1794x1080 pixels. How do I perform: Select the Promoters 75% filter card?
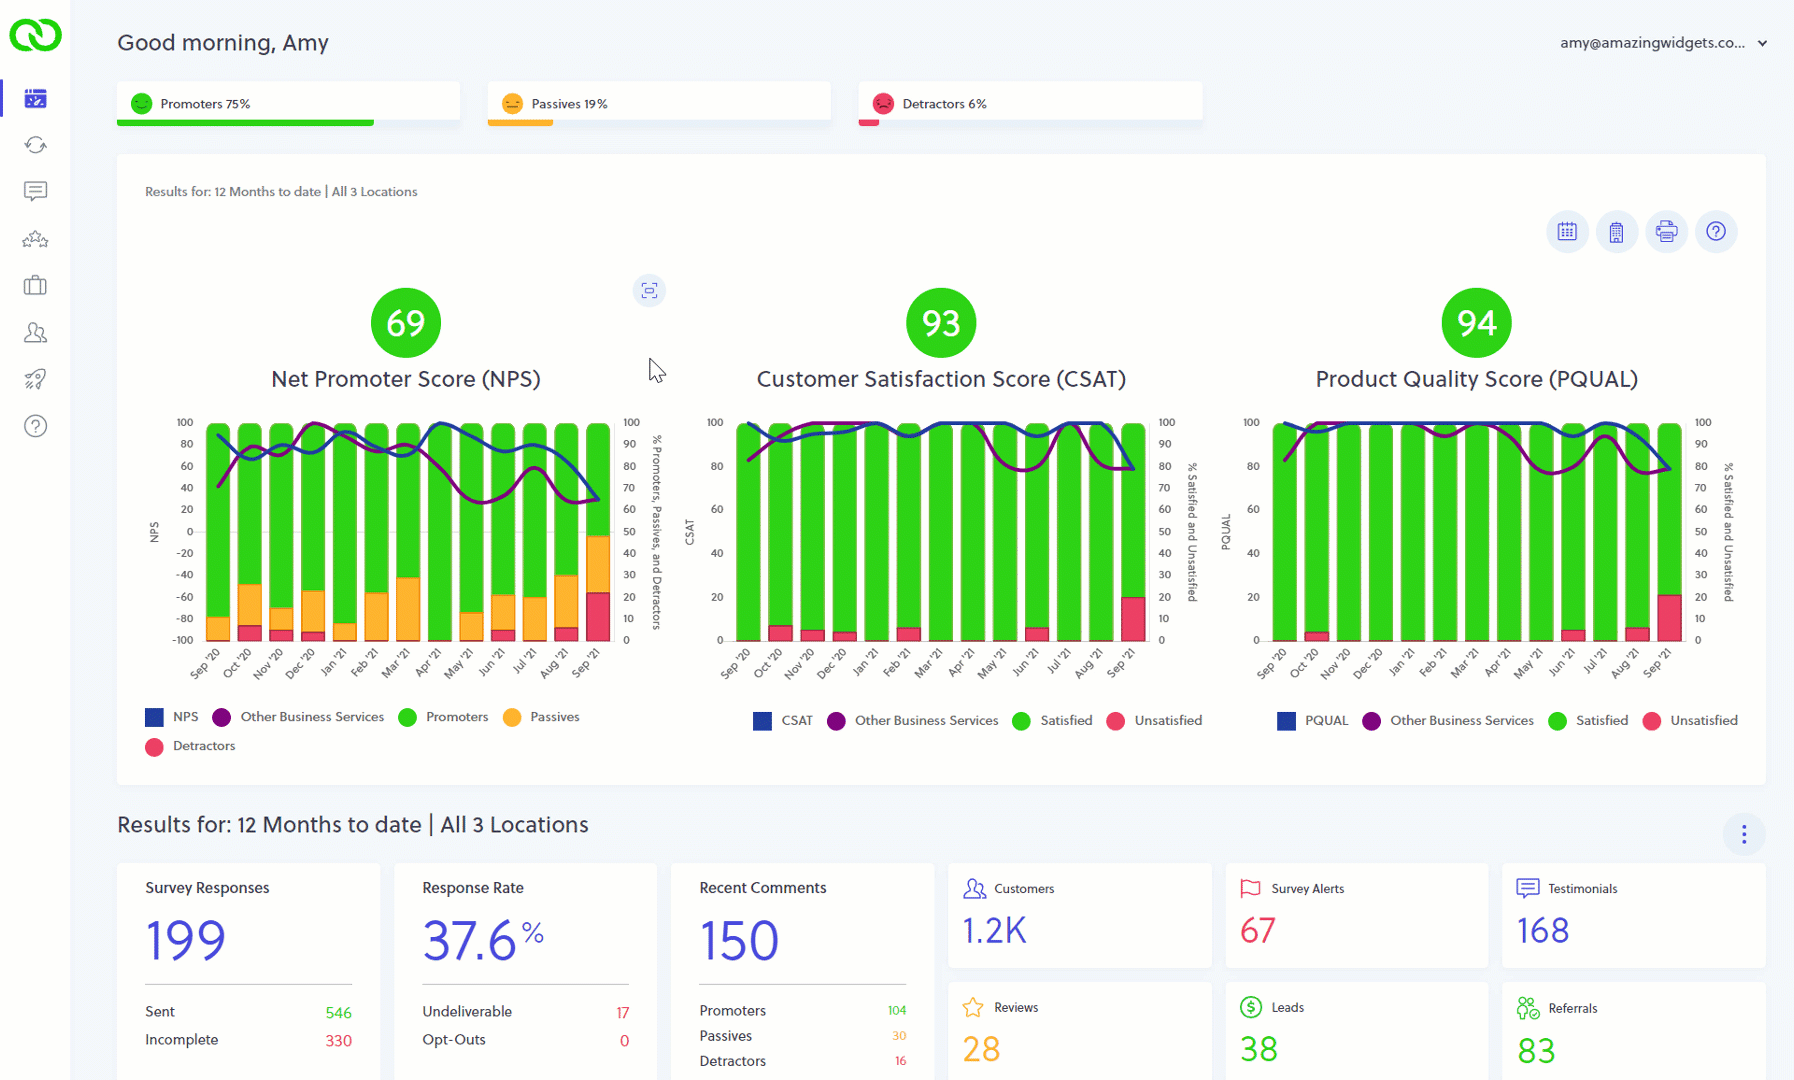coord(287,103)
